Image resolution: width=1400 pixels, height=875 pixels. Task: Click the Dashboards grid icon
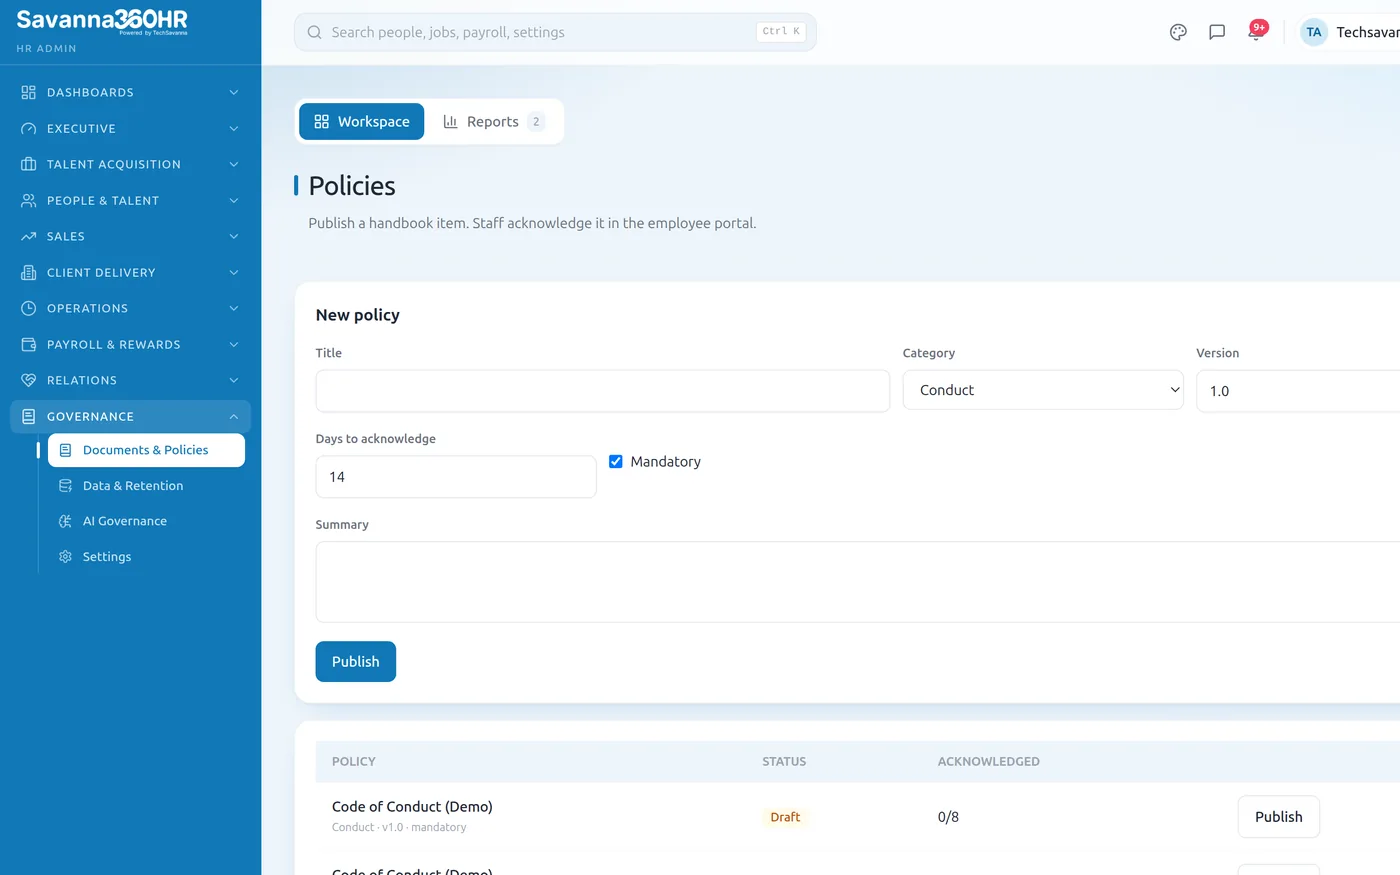click(28, 92)
